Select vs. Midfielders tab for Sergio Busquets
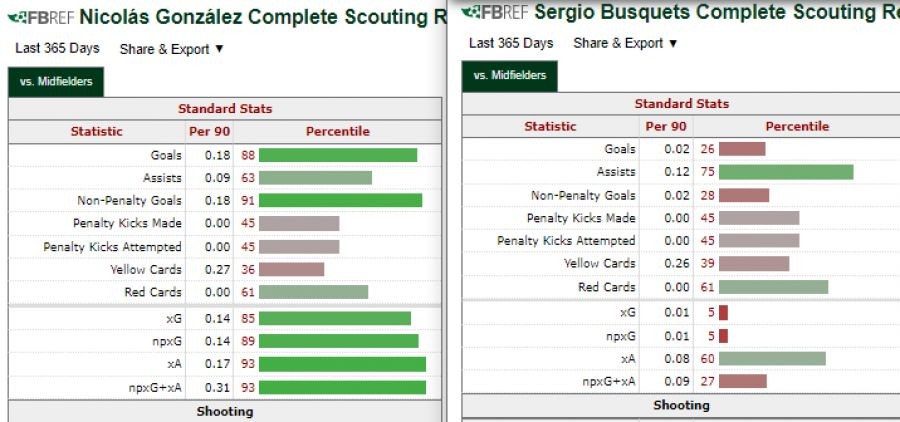The image size is (900, 422). pos(510,76)
